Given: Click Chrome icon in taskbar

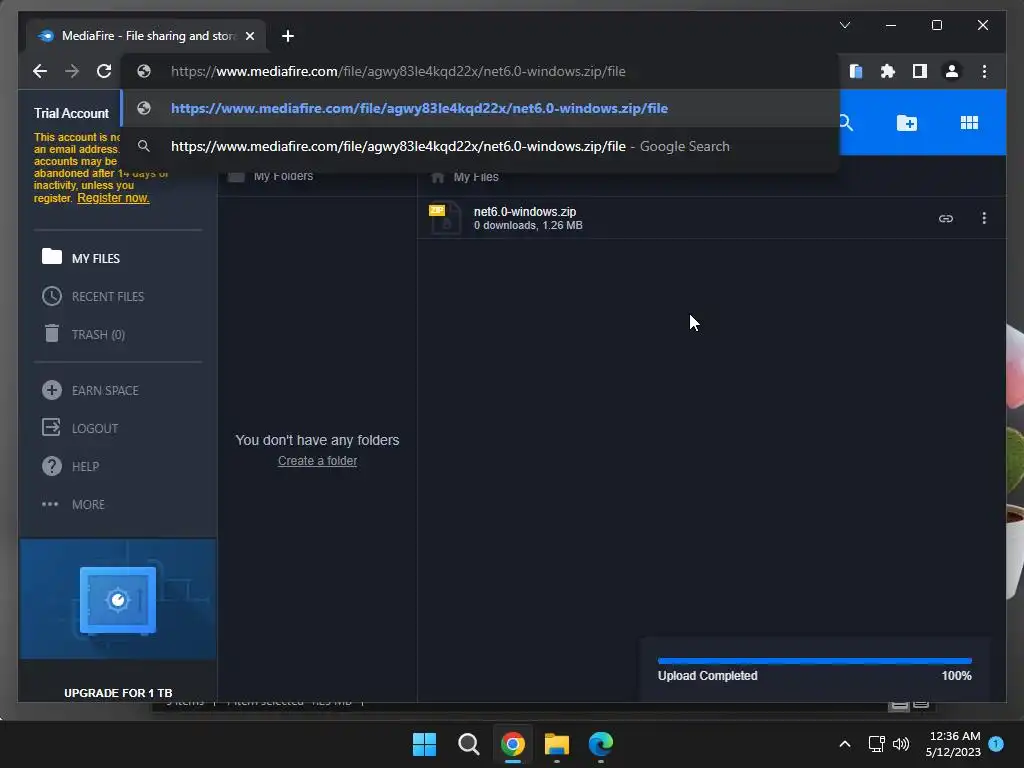Looking at the screenshot, I should 513,744.
